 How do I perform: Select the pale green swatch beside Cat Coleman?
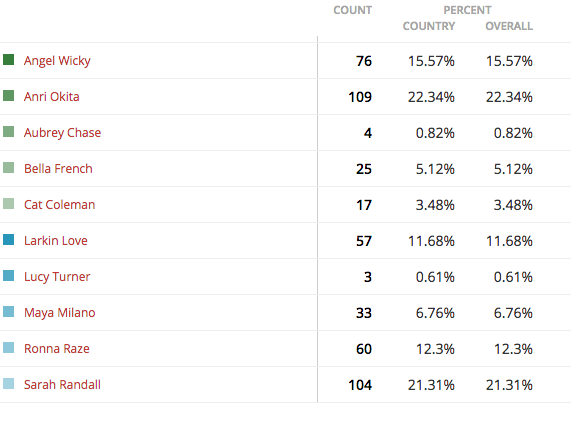coord(8,203)
